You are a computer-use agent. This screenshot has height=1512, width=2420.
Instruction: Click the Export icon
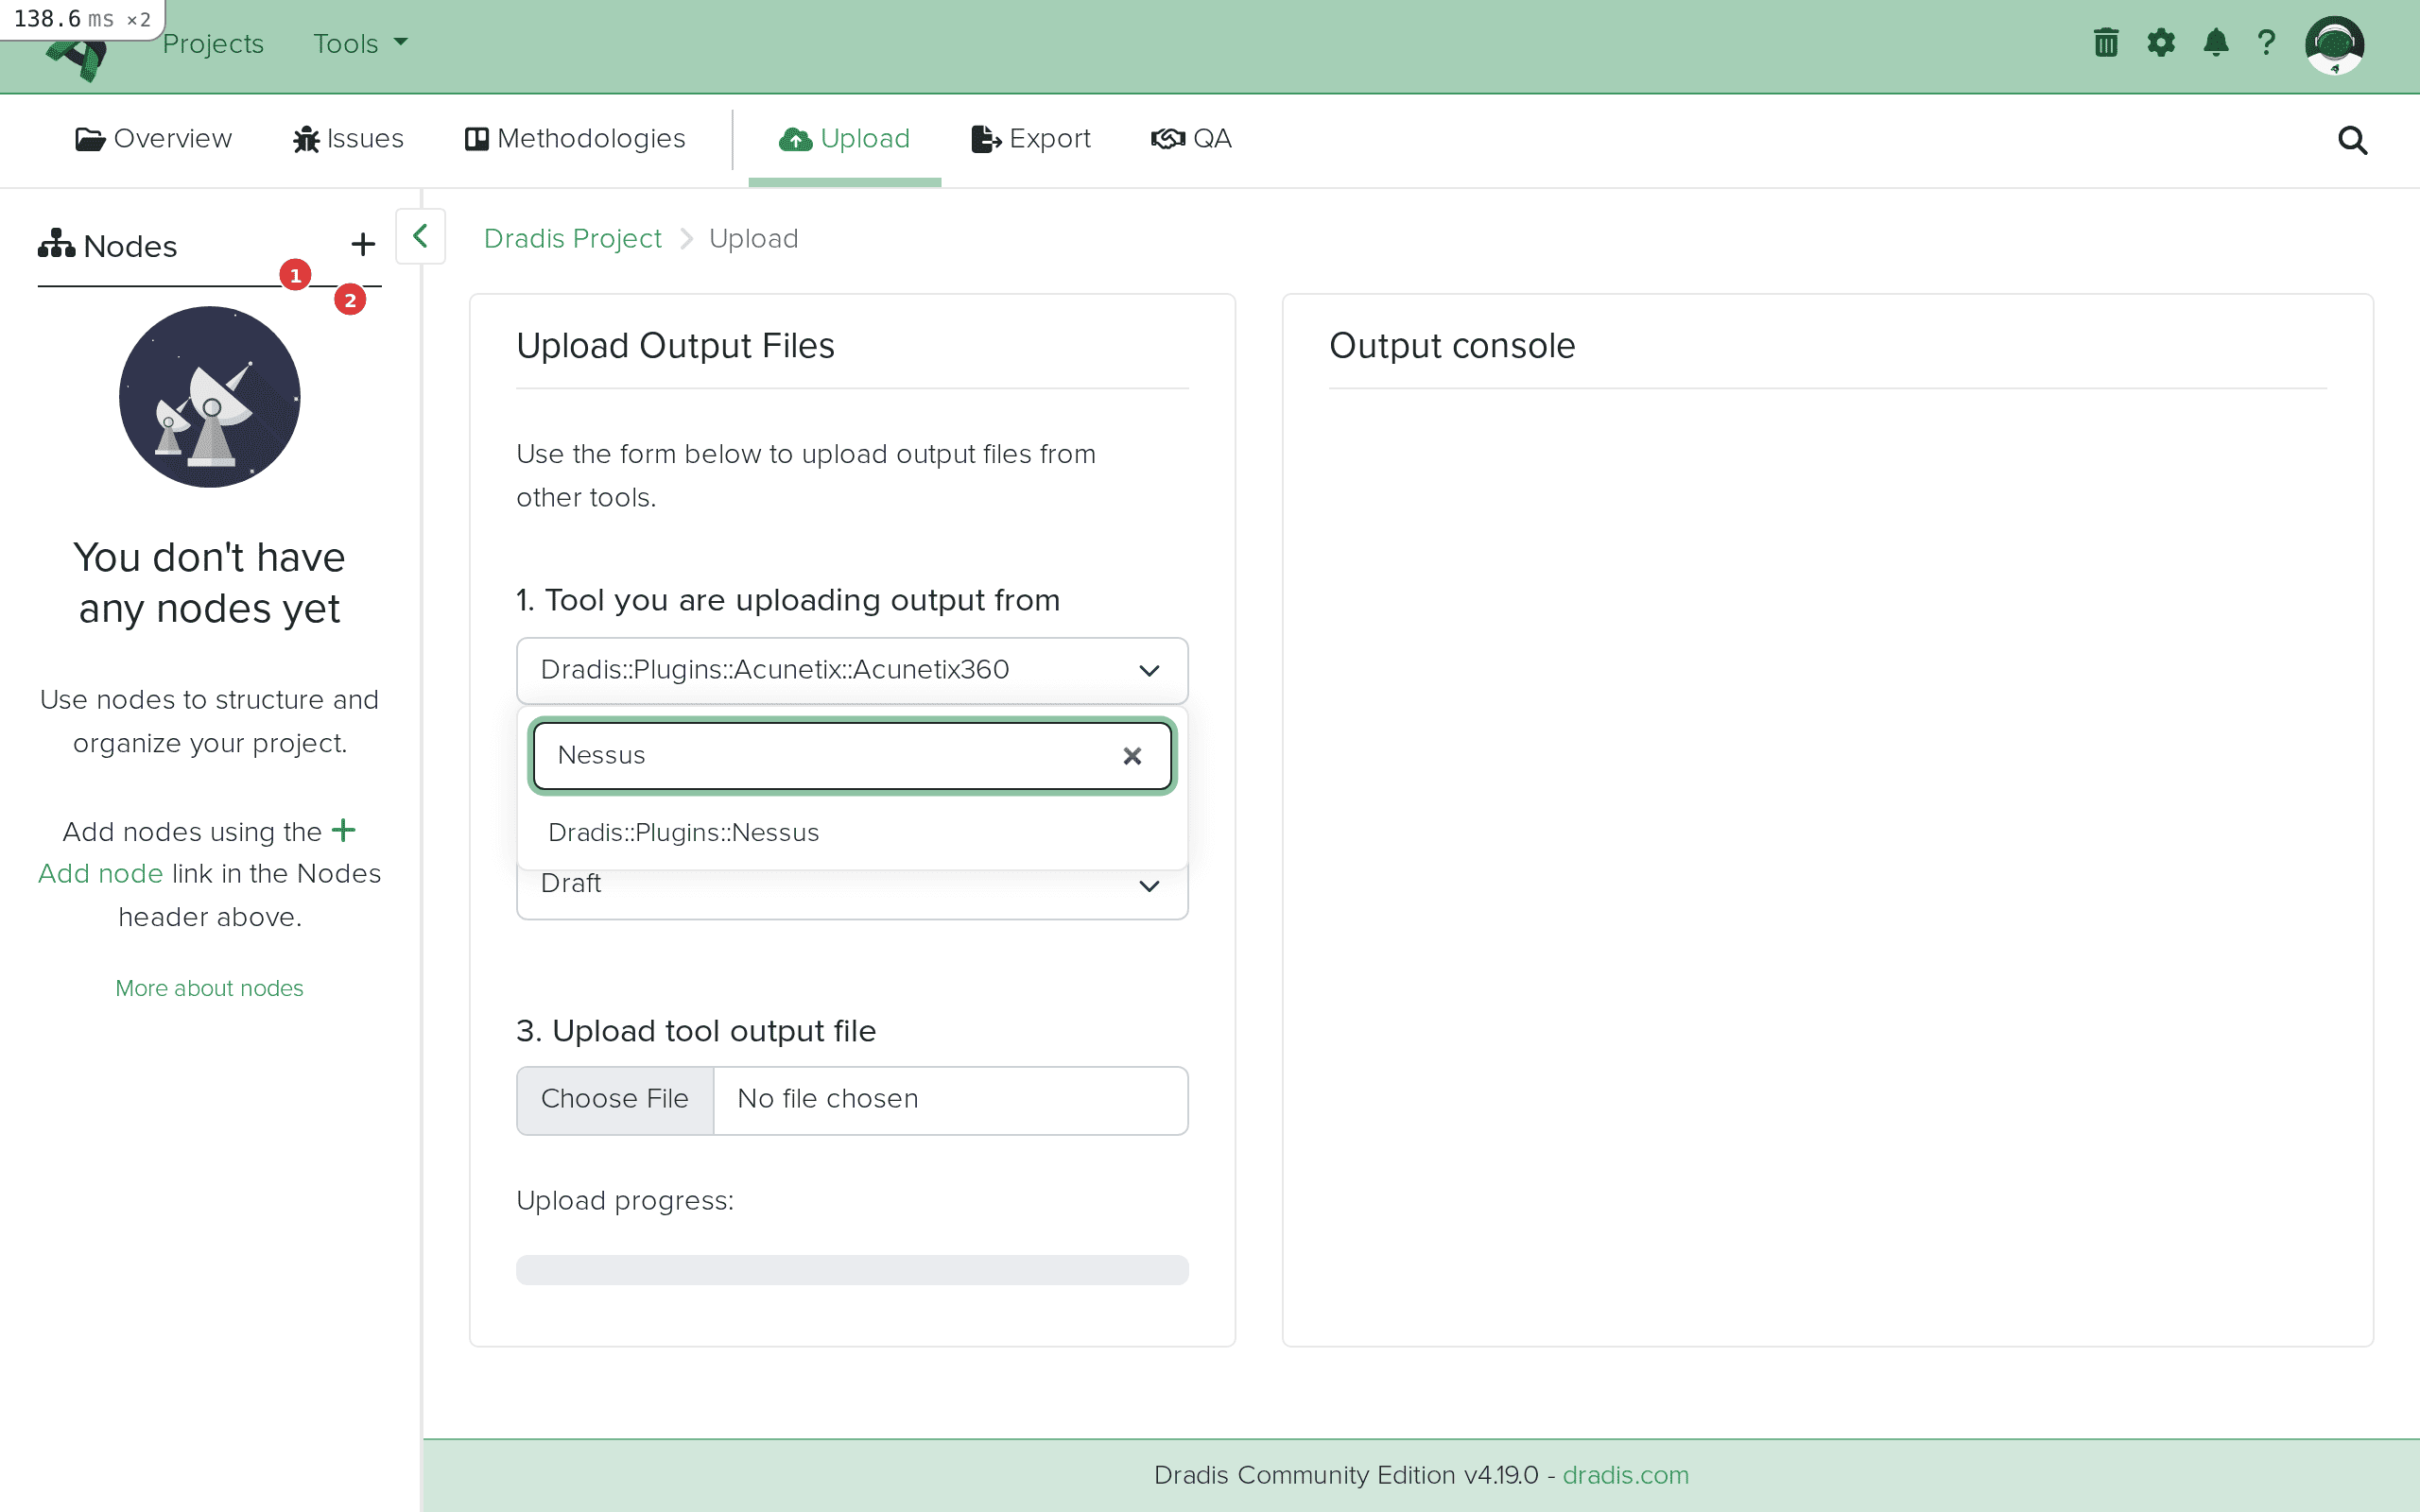984,139
